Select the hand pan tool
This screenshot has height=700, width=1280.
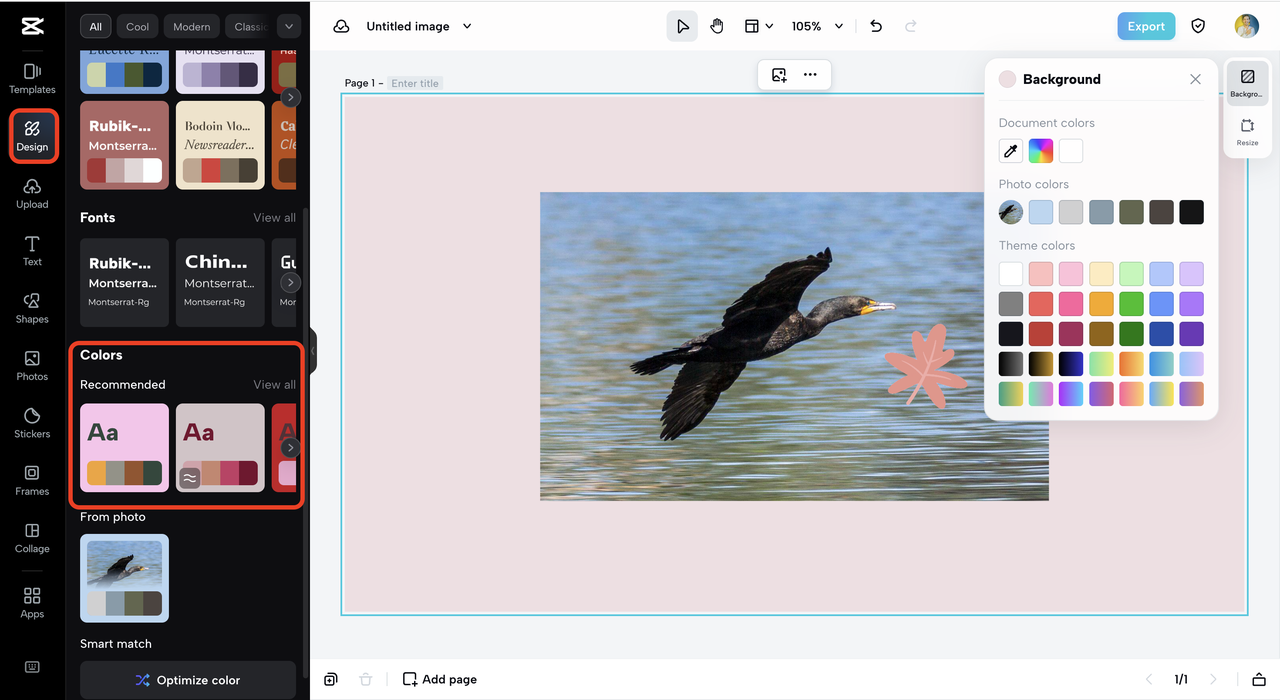pyautogui.click(x=717, y=26)
